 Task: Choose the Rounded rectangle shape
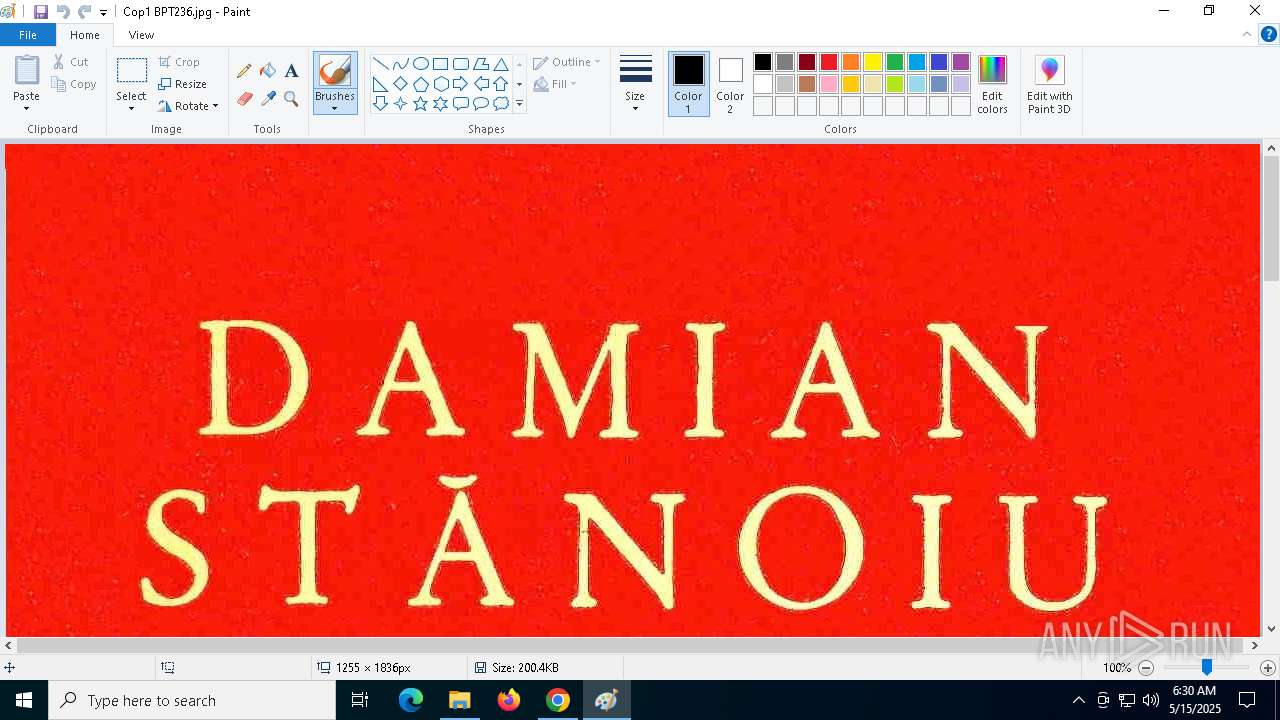click(461, 64)
